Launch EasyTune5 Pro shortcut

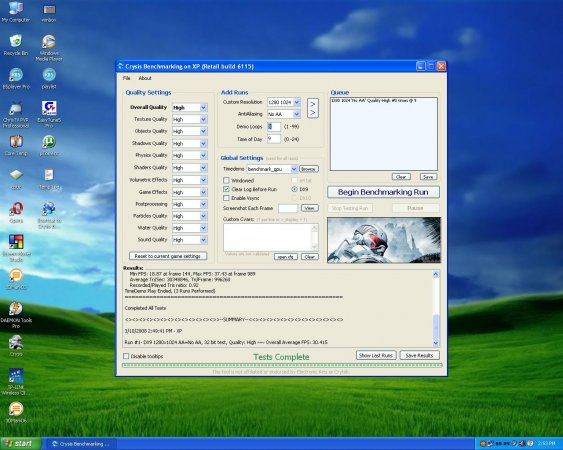49,114
